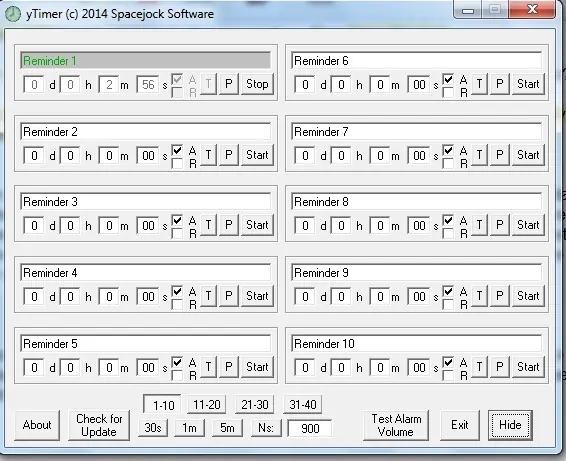Switch to the 31-40 reminders page
This screenshot has width=566, height=461.
(x=302, y=405)
